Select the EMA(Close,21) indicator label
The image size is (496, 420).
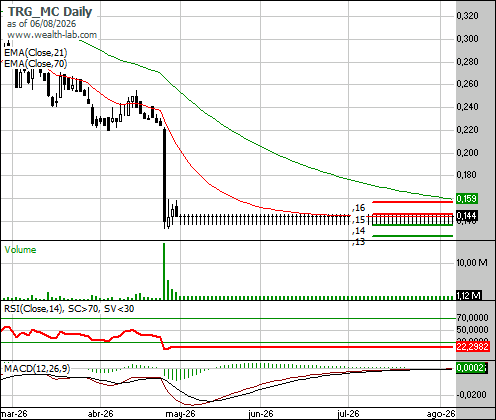(x=36, y=53)
